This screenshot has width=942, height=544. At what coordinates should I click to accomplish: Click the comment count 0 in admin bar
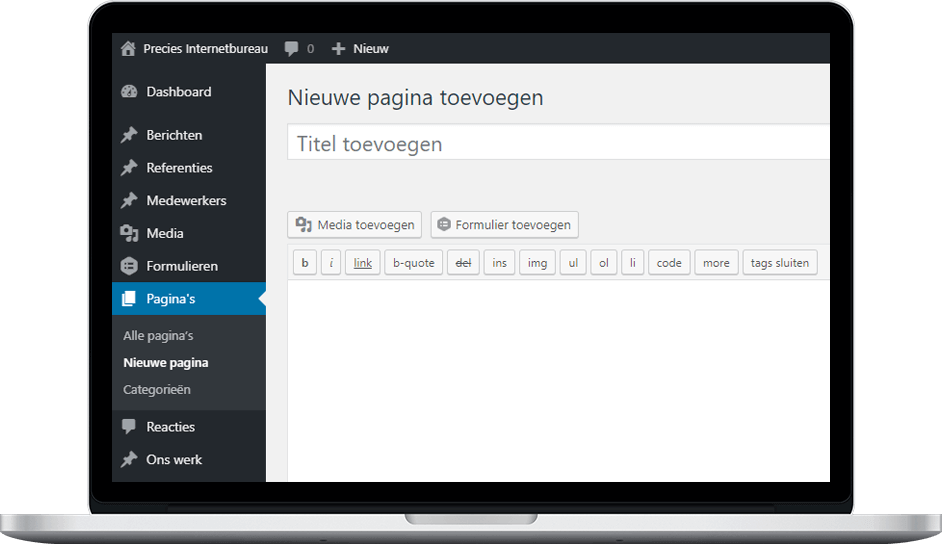coord(310,49)
